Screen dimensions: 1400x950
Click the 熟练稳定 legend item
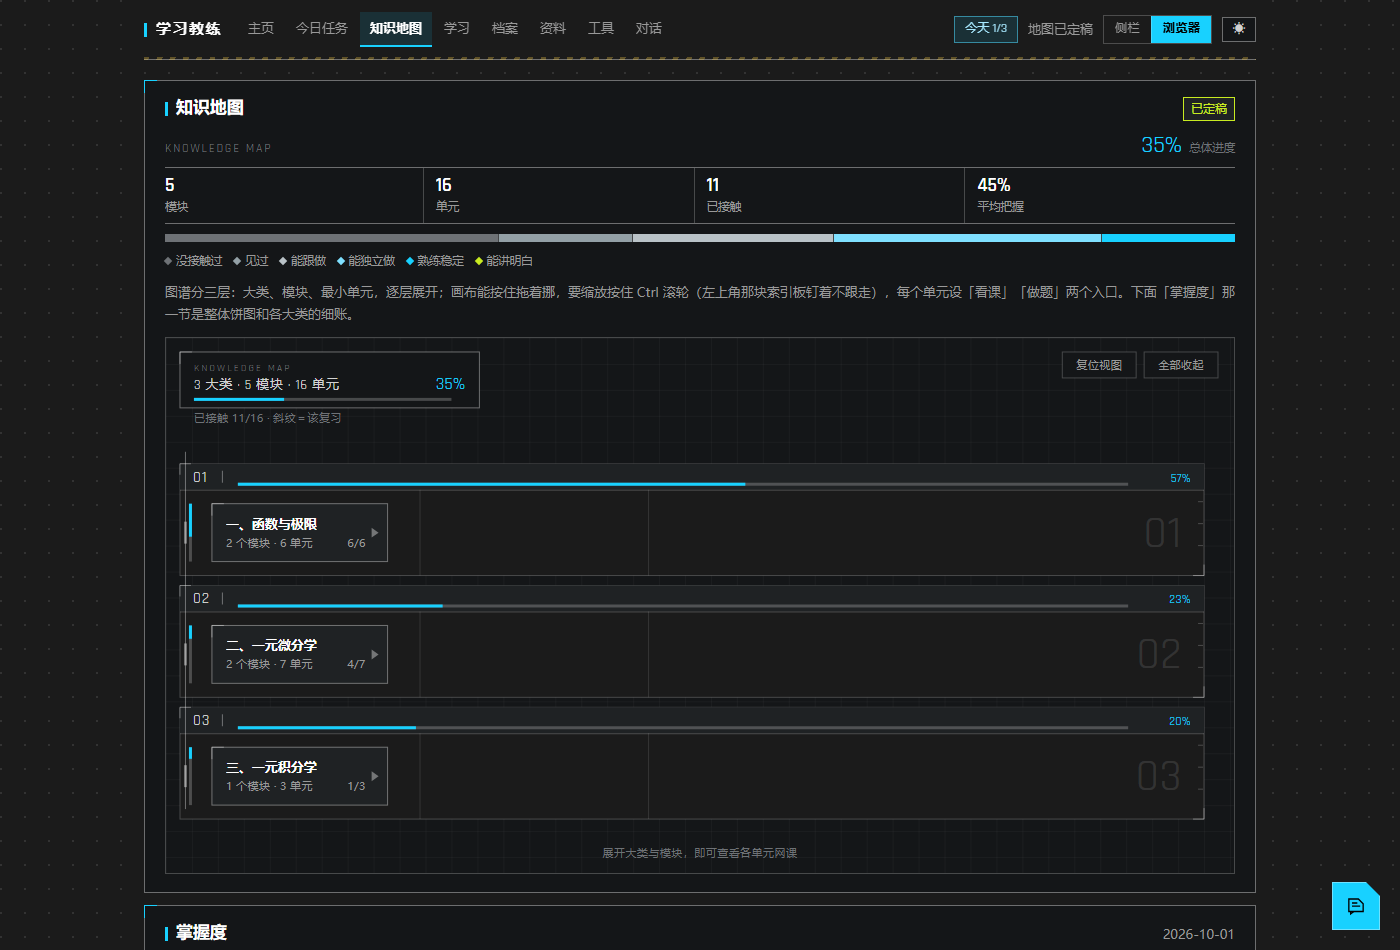(x=435, y=261)
